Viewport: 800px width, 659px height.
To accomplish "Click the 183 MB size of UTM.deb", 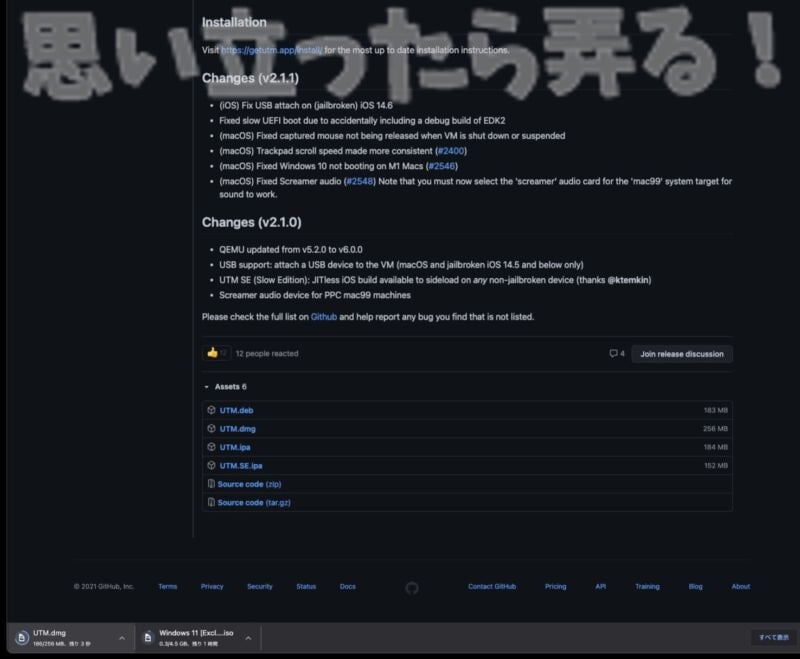I will coord(716,410).
